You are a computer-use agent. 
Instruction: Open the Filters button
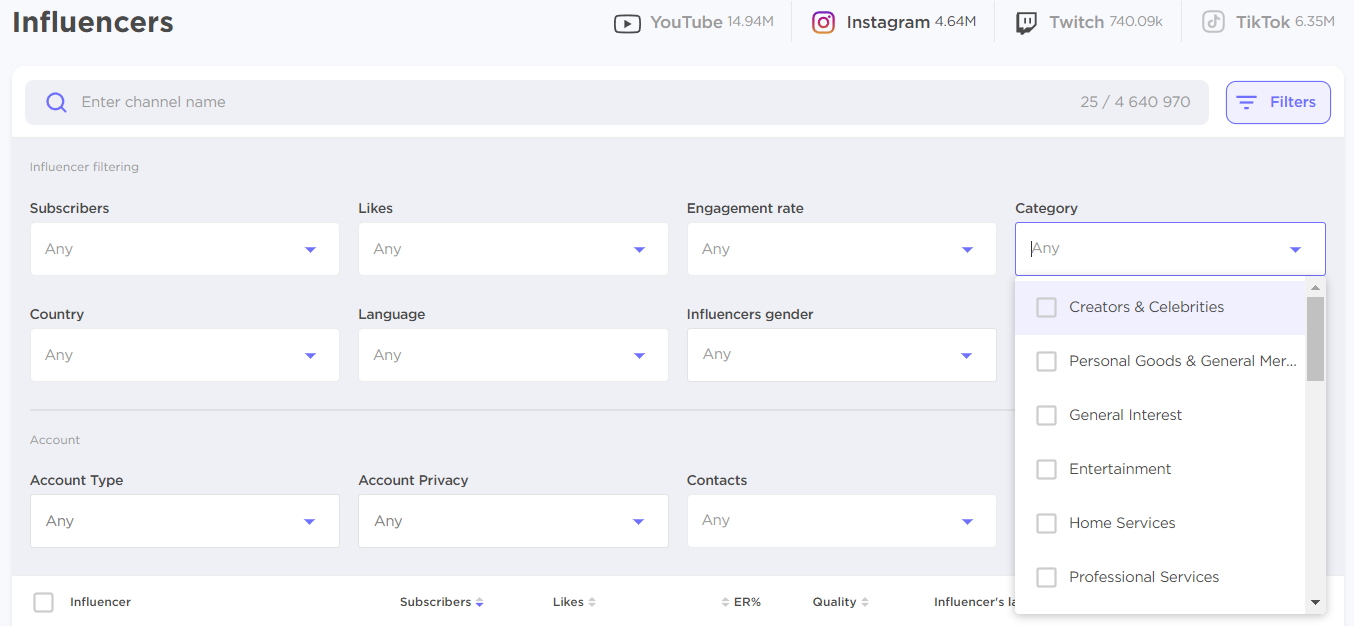(x=1278, y=102)
